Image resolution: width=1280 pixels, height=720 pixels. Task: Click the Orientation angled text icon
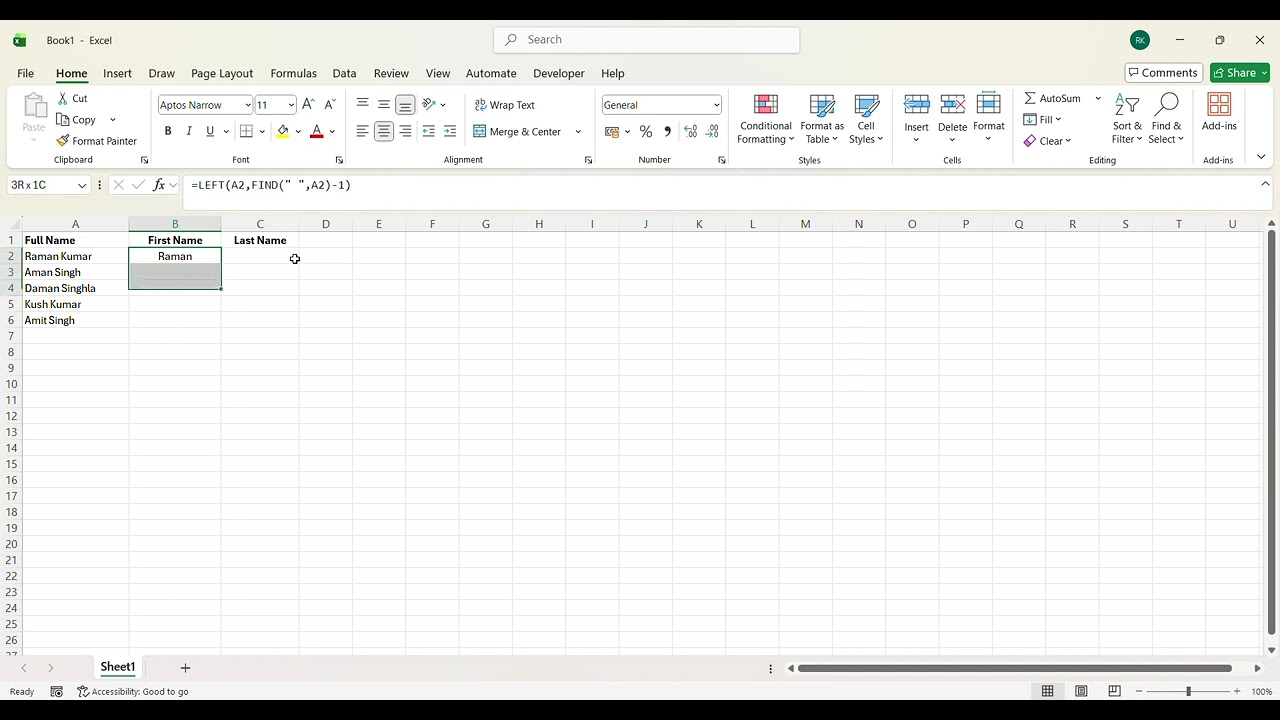pyautogui.click(x=429, y=104)
